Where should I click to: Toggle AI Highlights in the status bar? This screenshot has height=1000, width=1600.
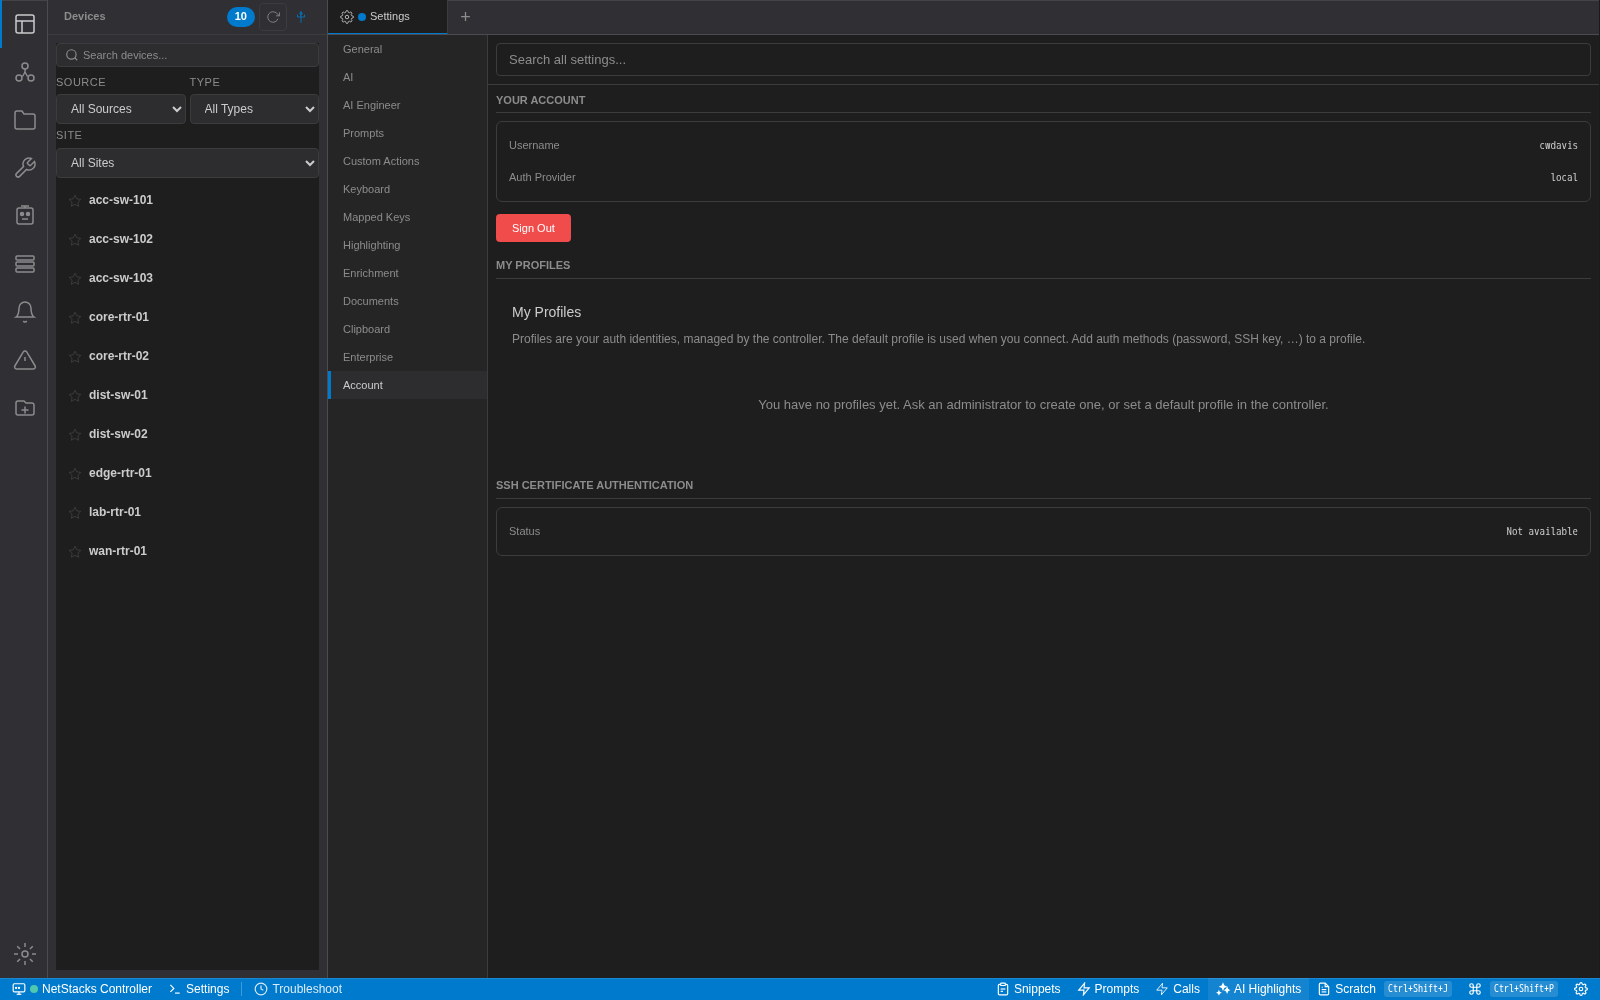tap(1258, 989)
